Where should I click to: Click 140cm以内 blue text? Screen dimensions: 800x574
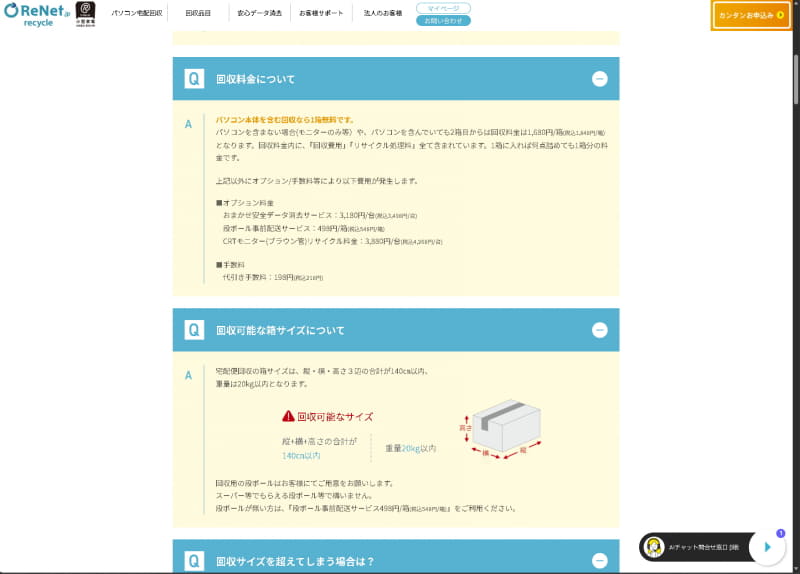pyautogui.click(x=301, y=456)
